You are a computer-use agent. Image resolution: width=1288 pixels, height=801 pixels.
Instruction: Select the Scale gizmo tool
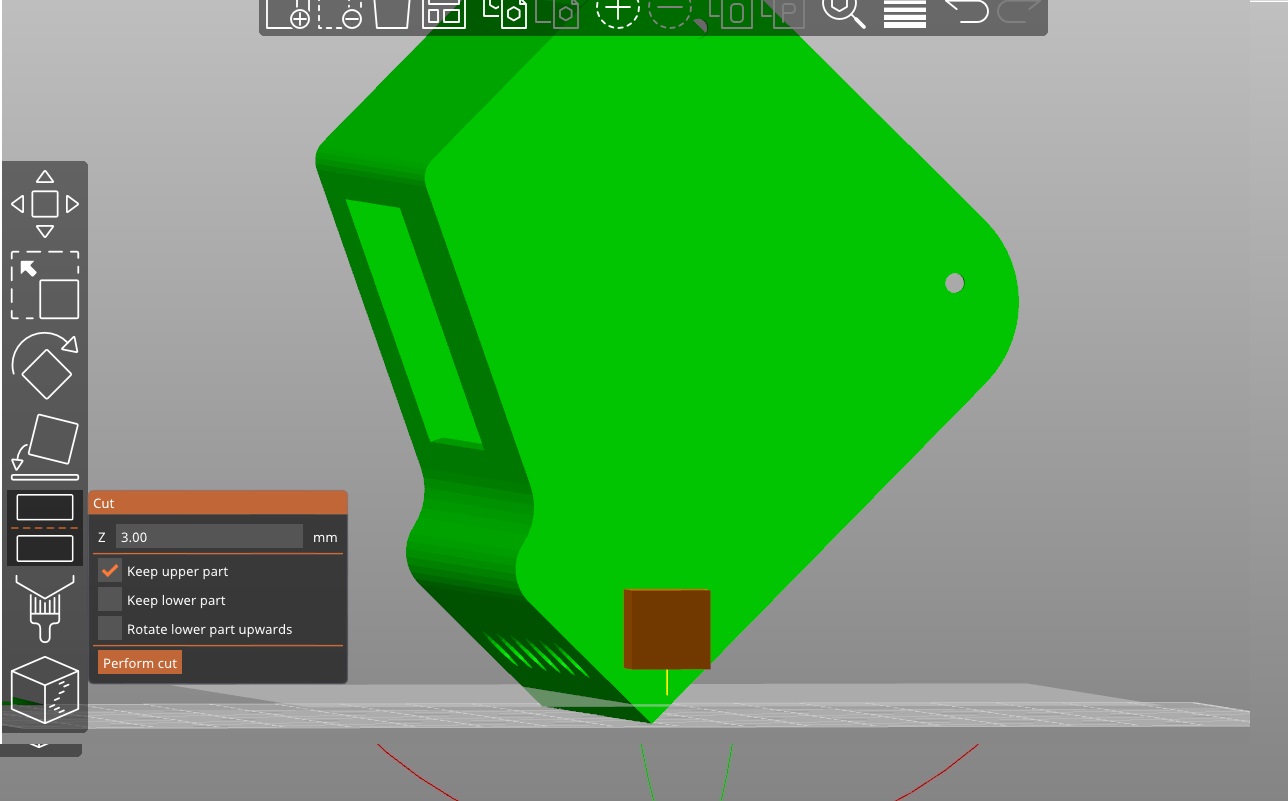click(45, 285)
